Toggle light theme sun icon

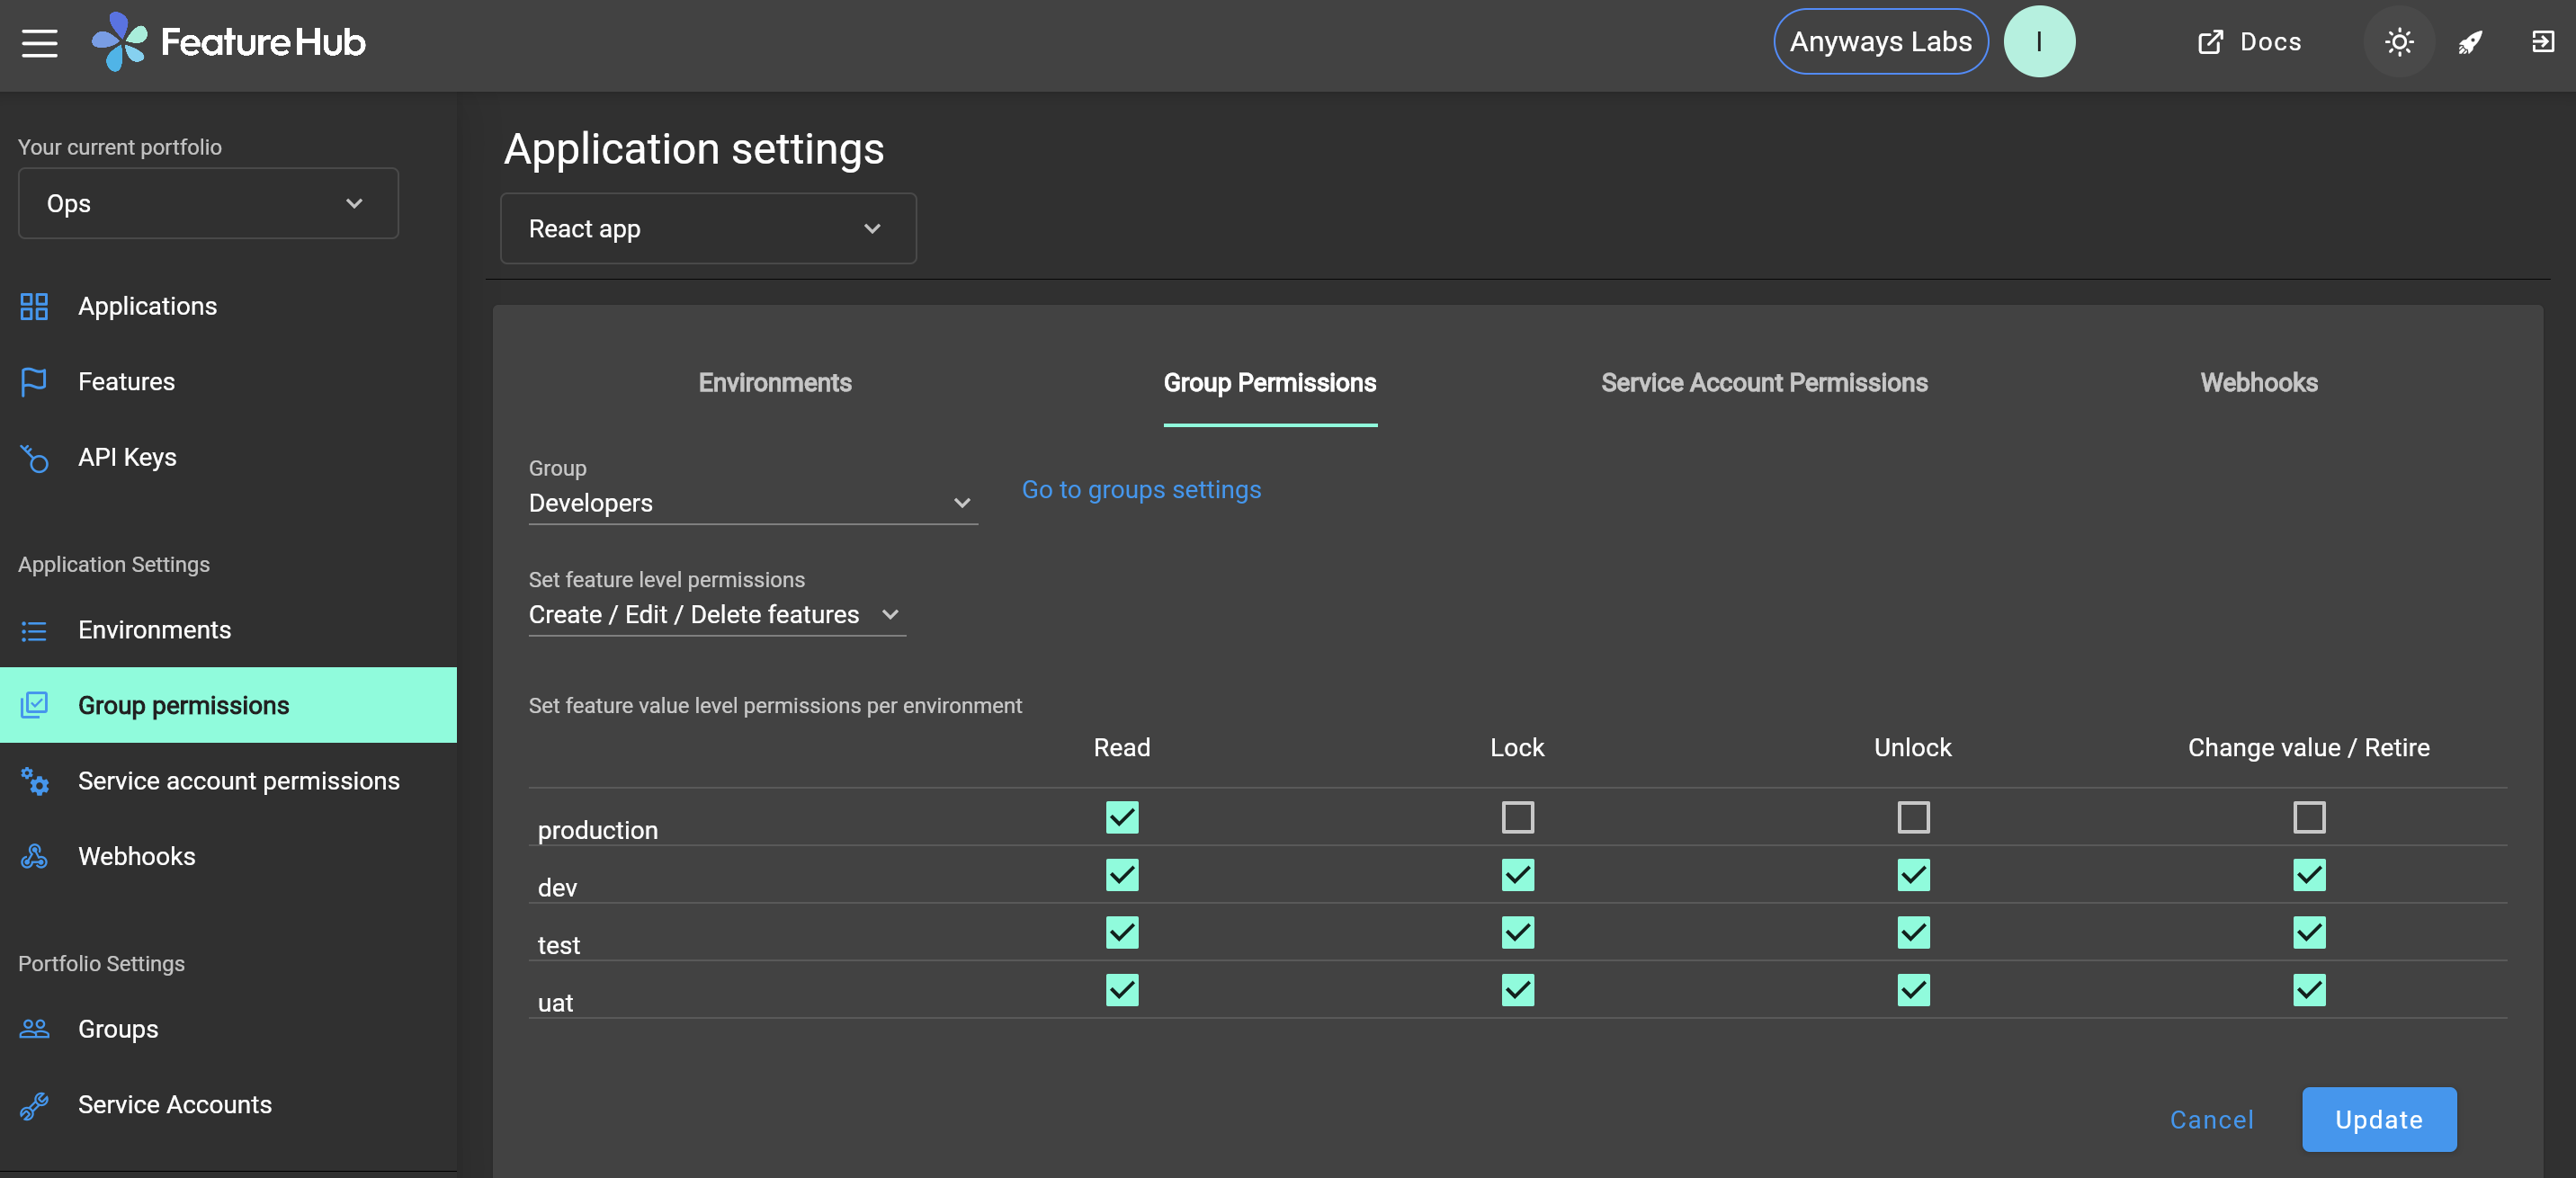2398,42
